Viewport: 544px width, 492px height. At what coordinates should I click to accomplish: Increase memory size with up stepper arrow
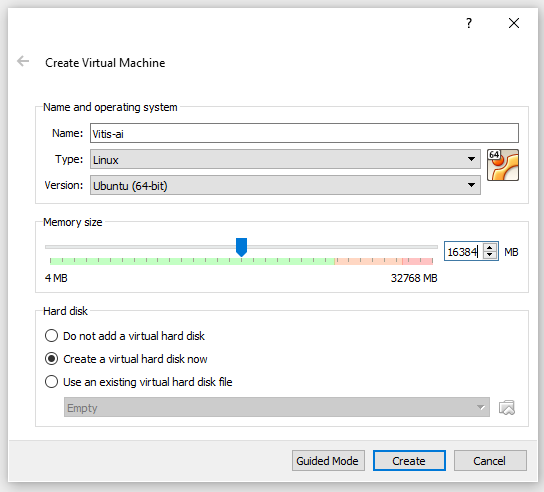coord(490,247)
